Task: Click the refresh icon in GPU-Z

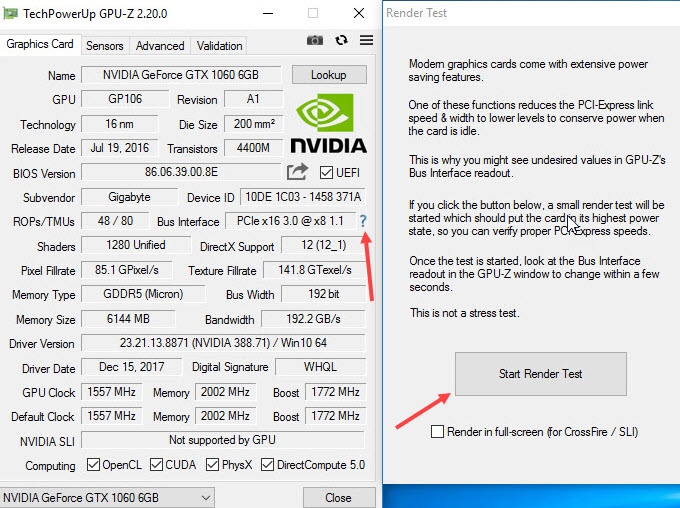Action: (x=341, y=40)
